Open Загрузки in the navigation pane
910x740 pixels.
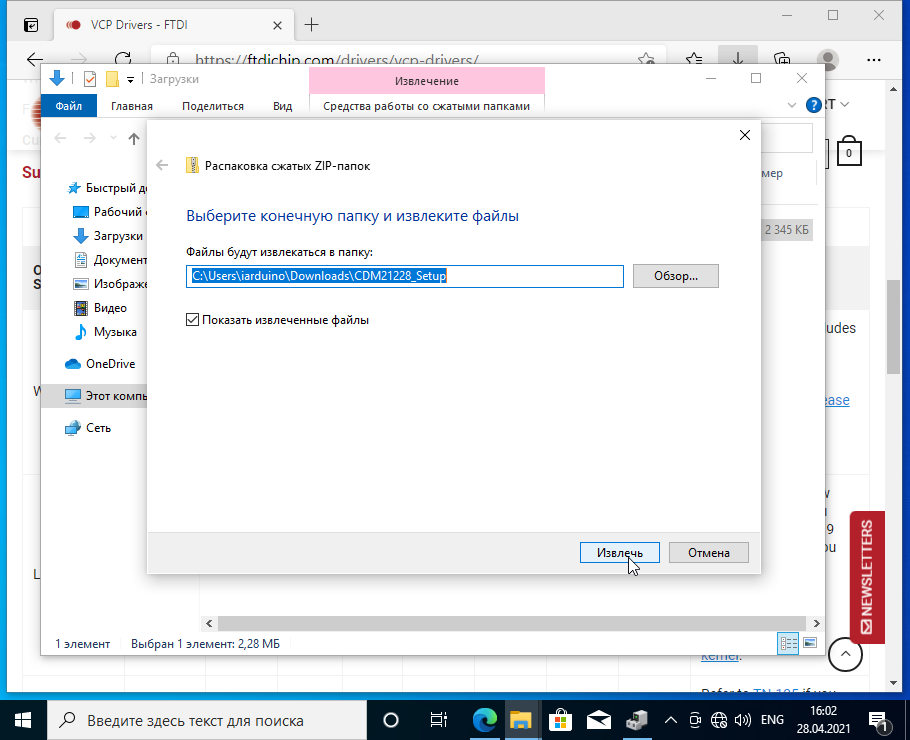pyautogui.click(x=108, y=236)
